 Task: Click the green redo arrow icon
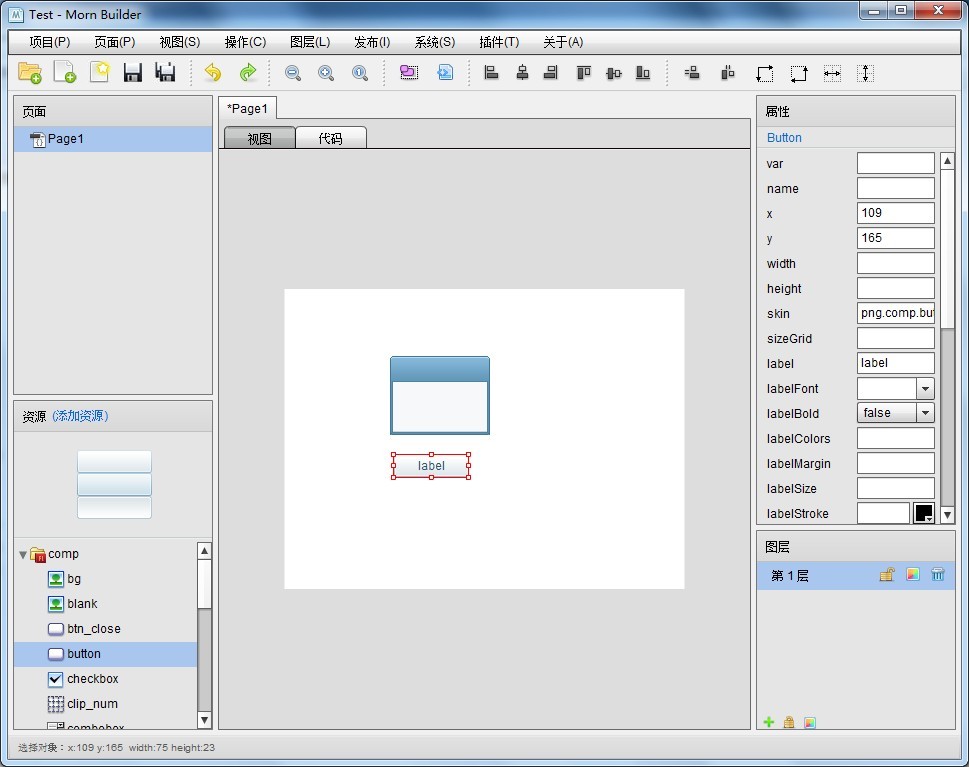(x=247, y=72)
